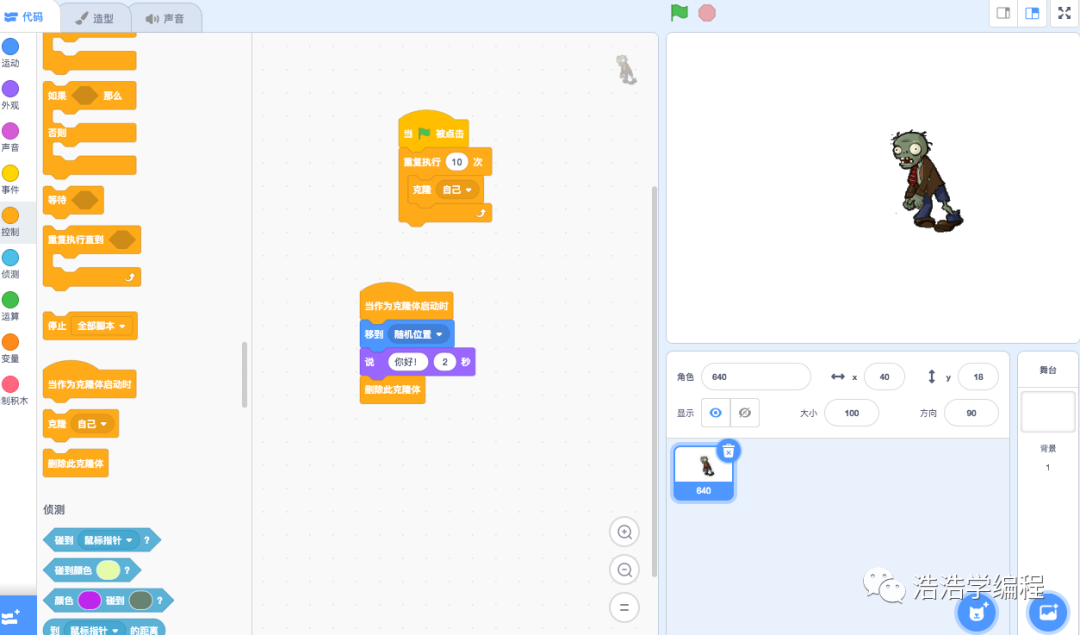Open the 造型 costumes tab
Viewport: 1080px width, 635px height.
coord(94,18)
